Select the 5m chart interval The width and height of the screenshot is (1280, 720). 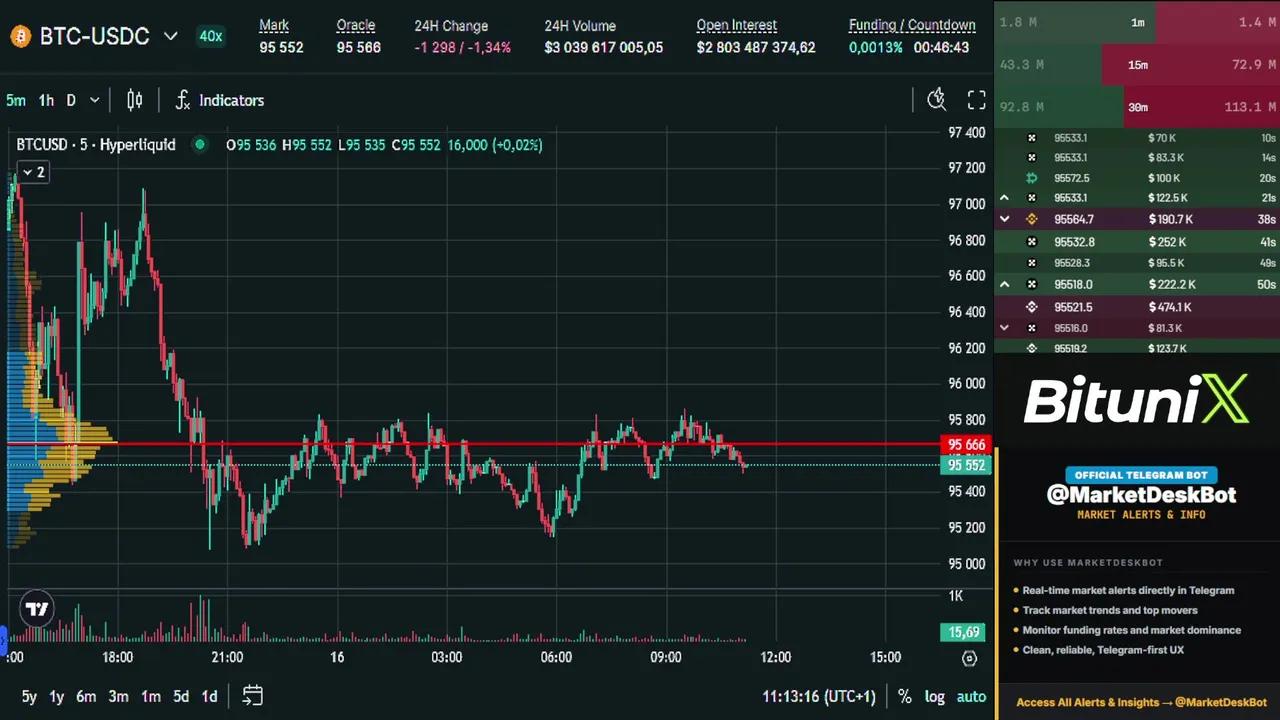pos(16,100)
